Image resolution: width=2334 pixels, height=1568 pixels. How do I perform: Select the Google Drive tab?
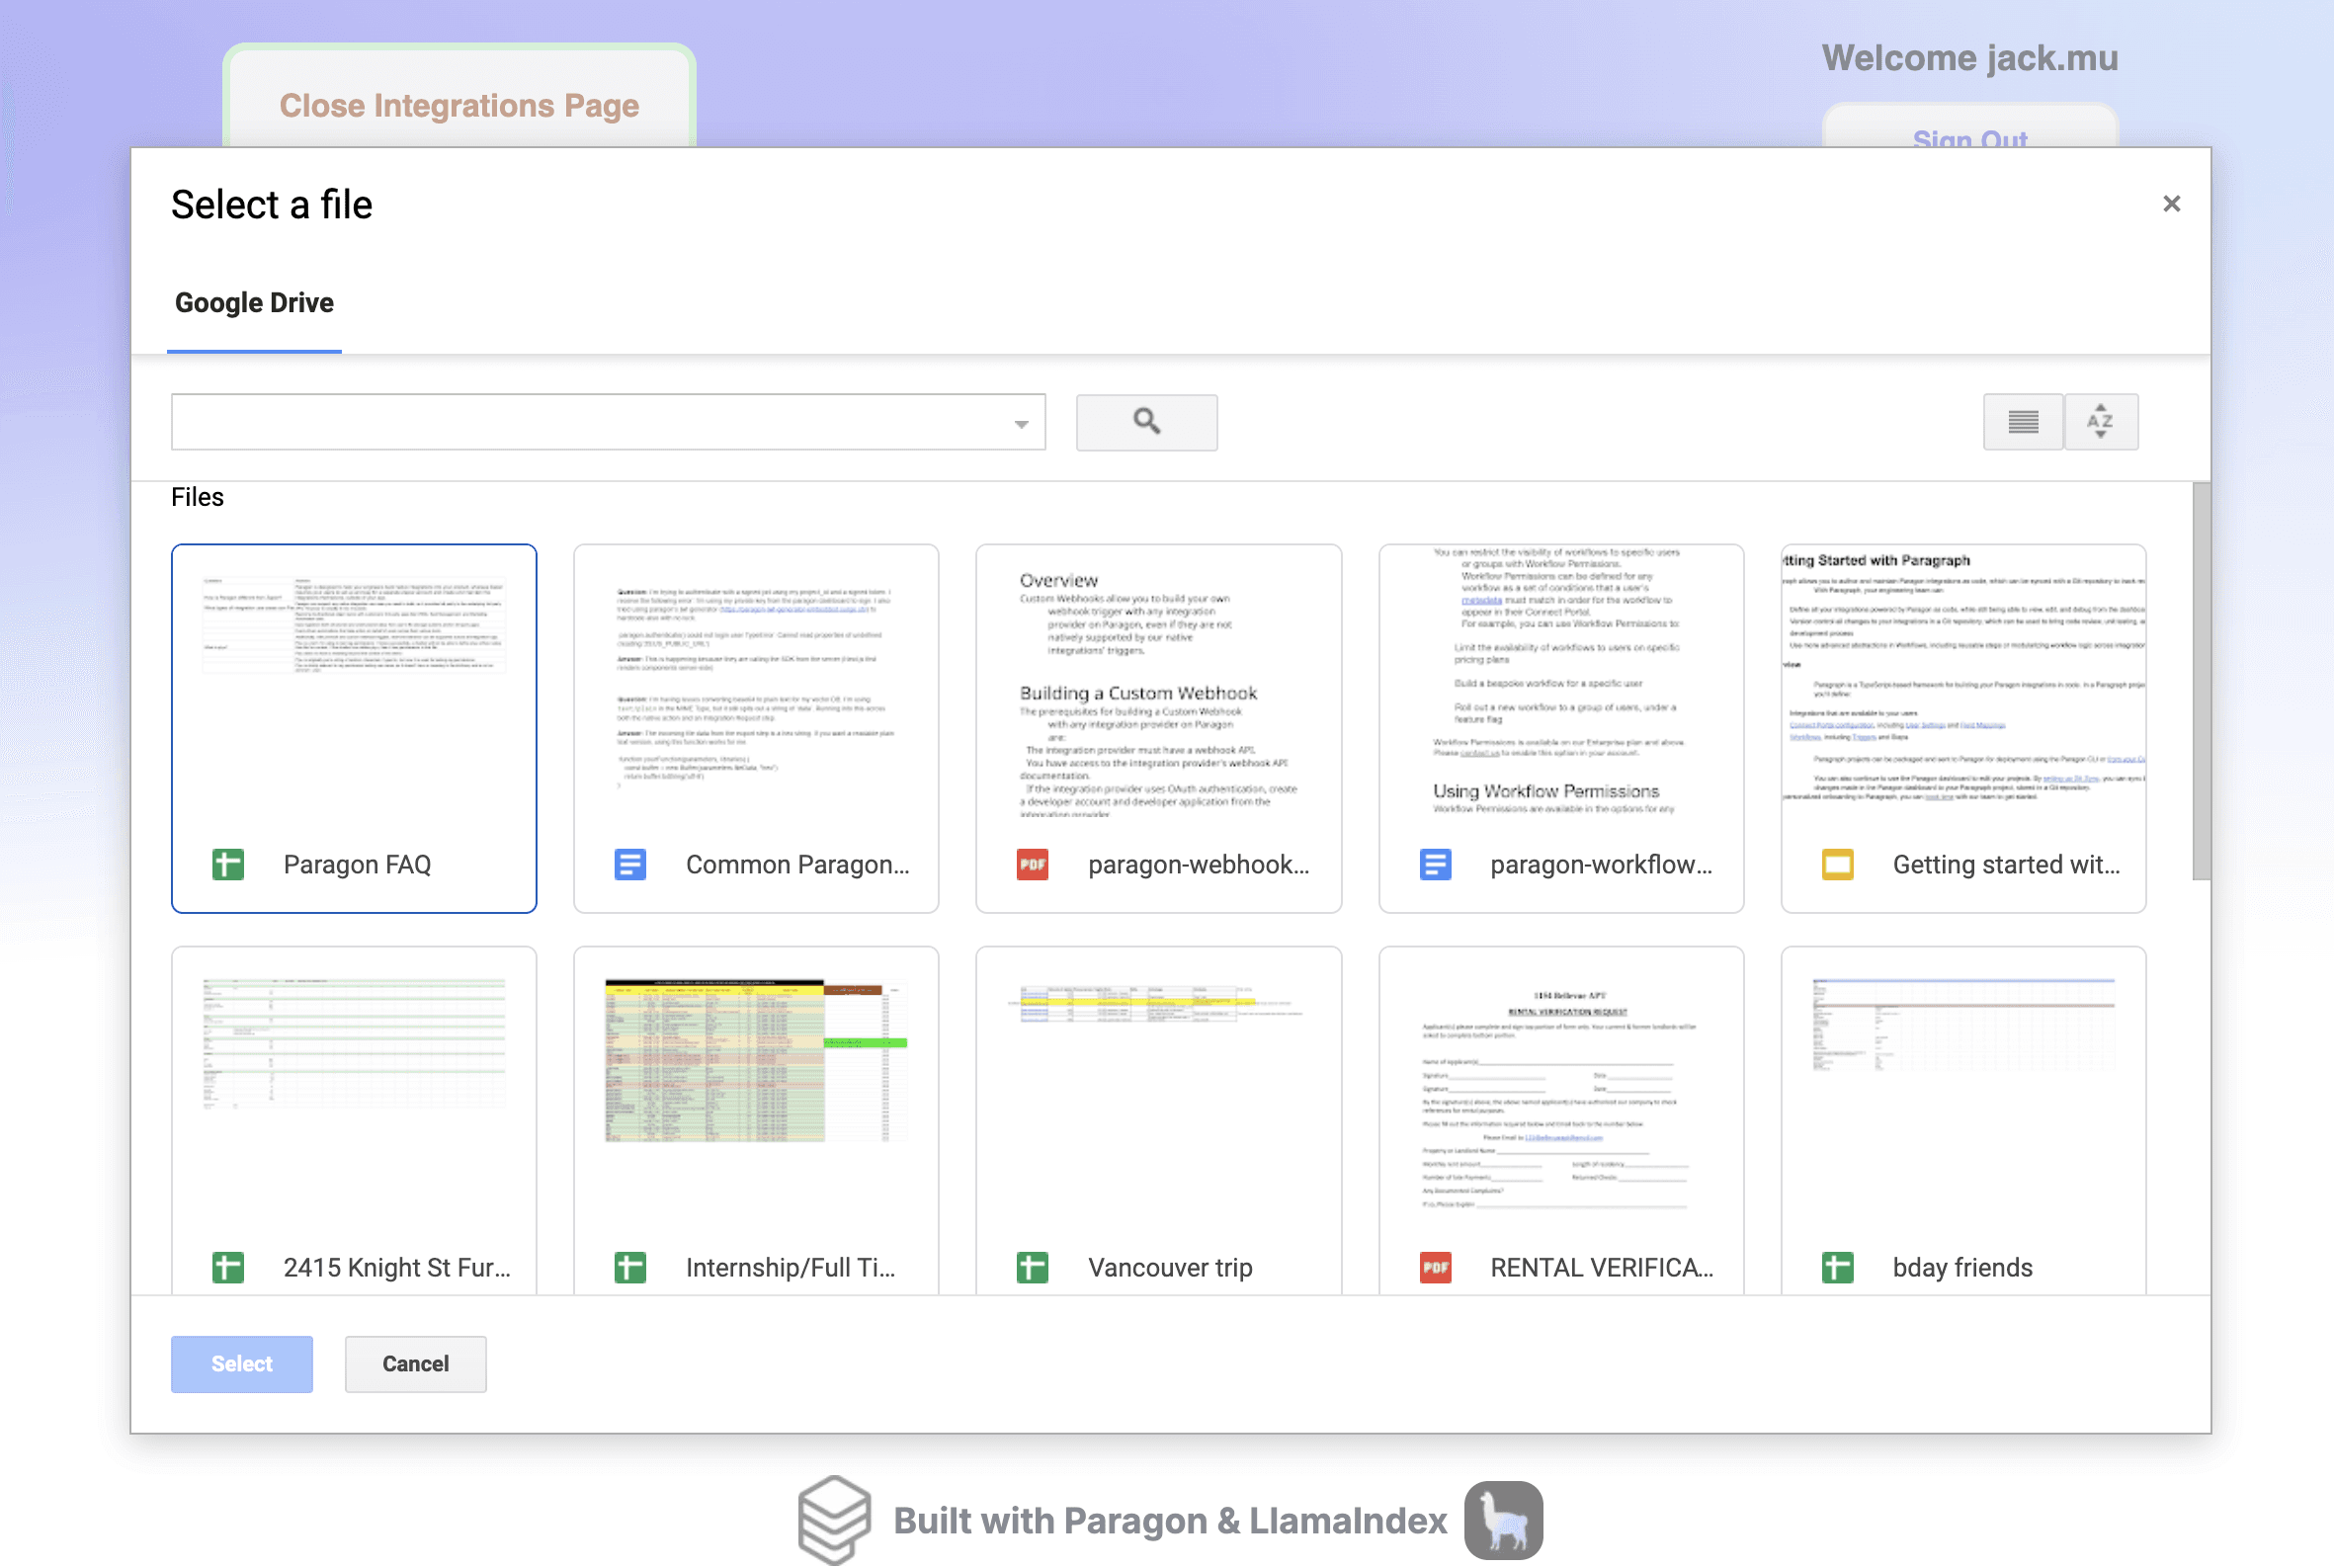pos(254,303)
